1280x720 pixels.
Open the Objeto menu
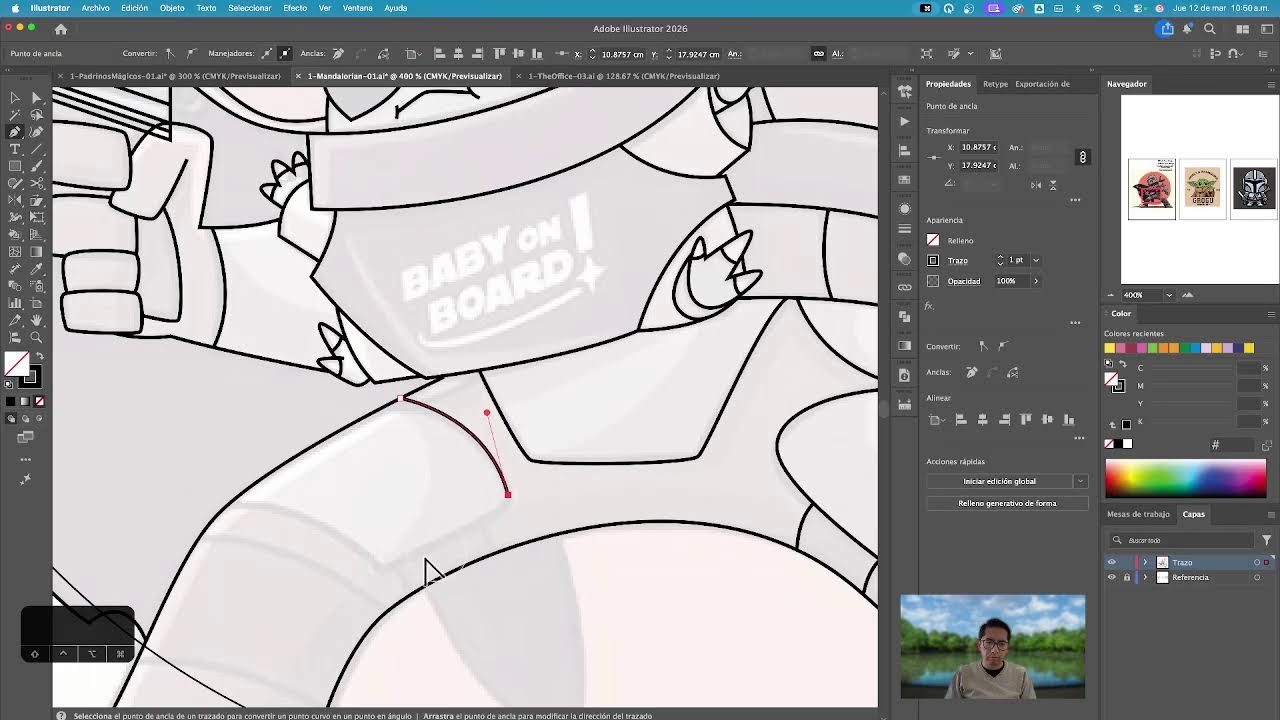[172, 8]
